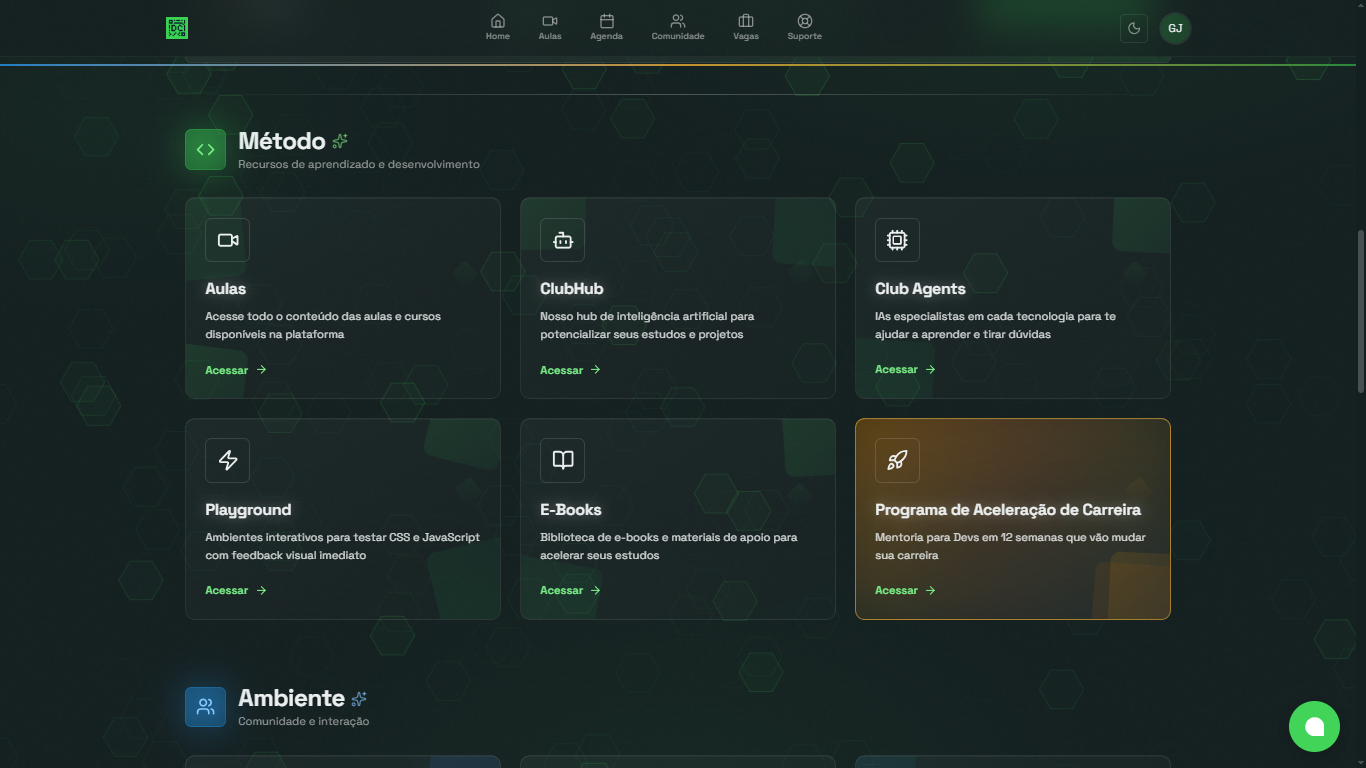Click Aulas card description about aulas e cursos

tap(323, 325)
